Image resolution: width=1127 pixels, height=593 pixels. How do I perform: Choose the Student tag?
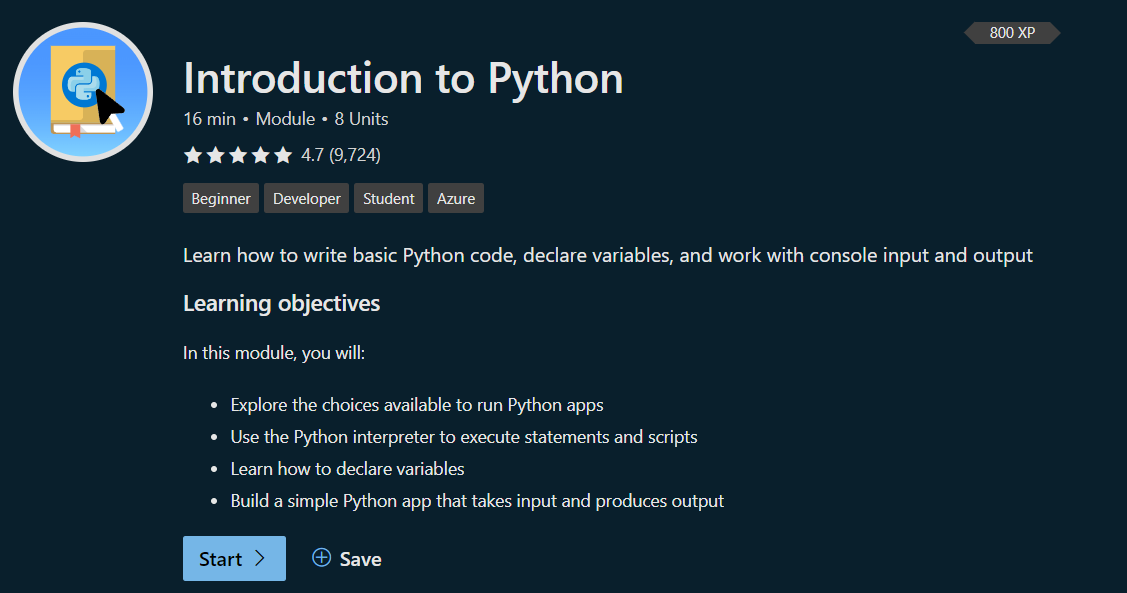[x=389, y=199]
